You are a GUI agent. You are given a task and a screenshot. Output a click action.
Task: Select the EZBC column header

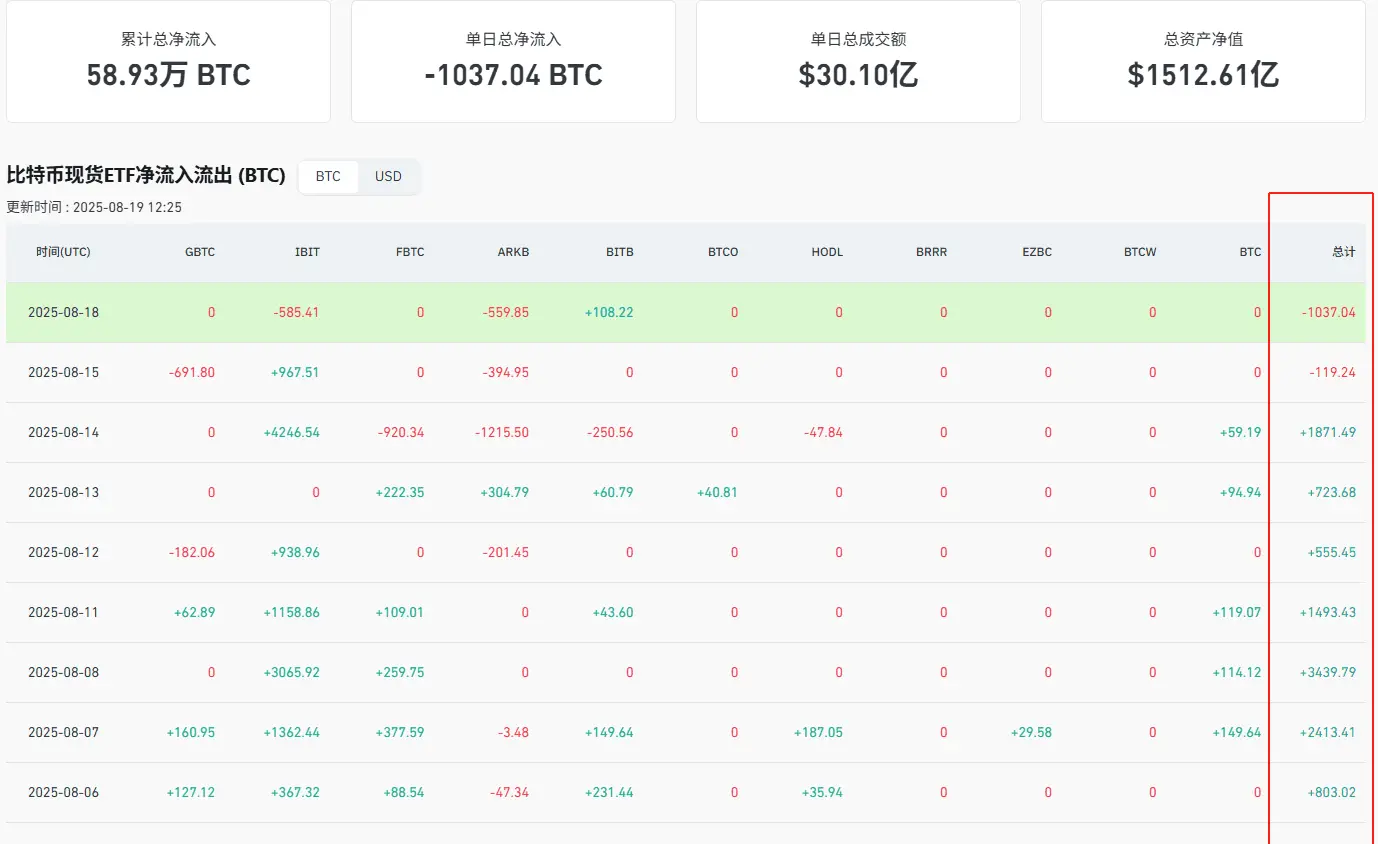click(1037, 252)
